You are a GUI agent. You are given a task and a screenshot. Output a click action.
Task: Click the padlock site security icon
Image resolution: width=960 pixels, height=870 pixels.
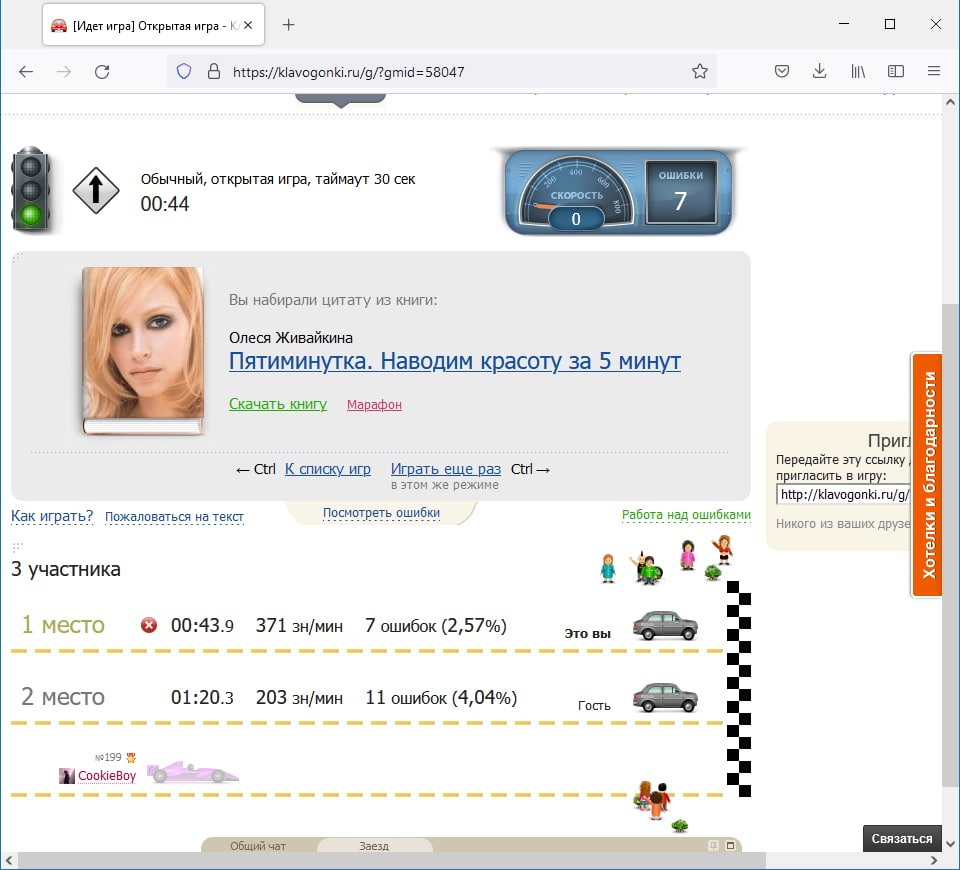(x=214, y=72)
